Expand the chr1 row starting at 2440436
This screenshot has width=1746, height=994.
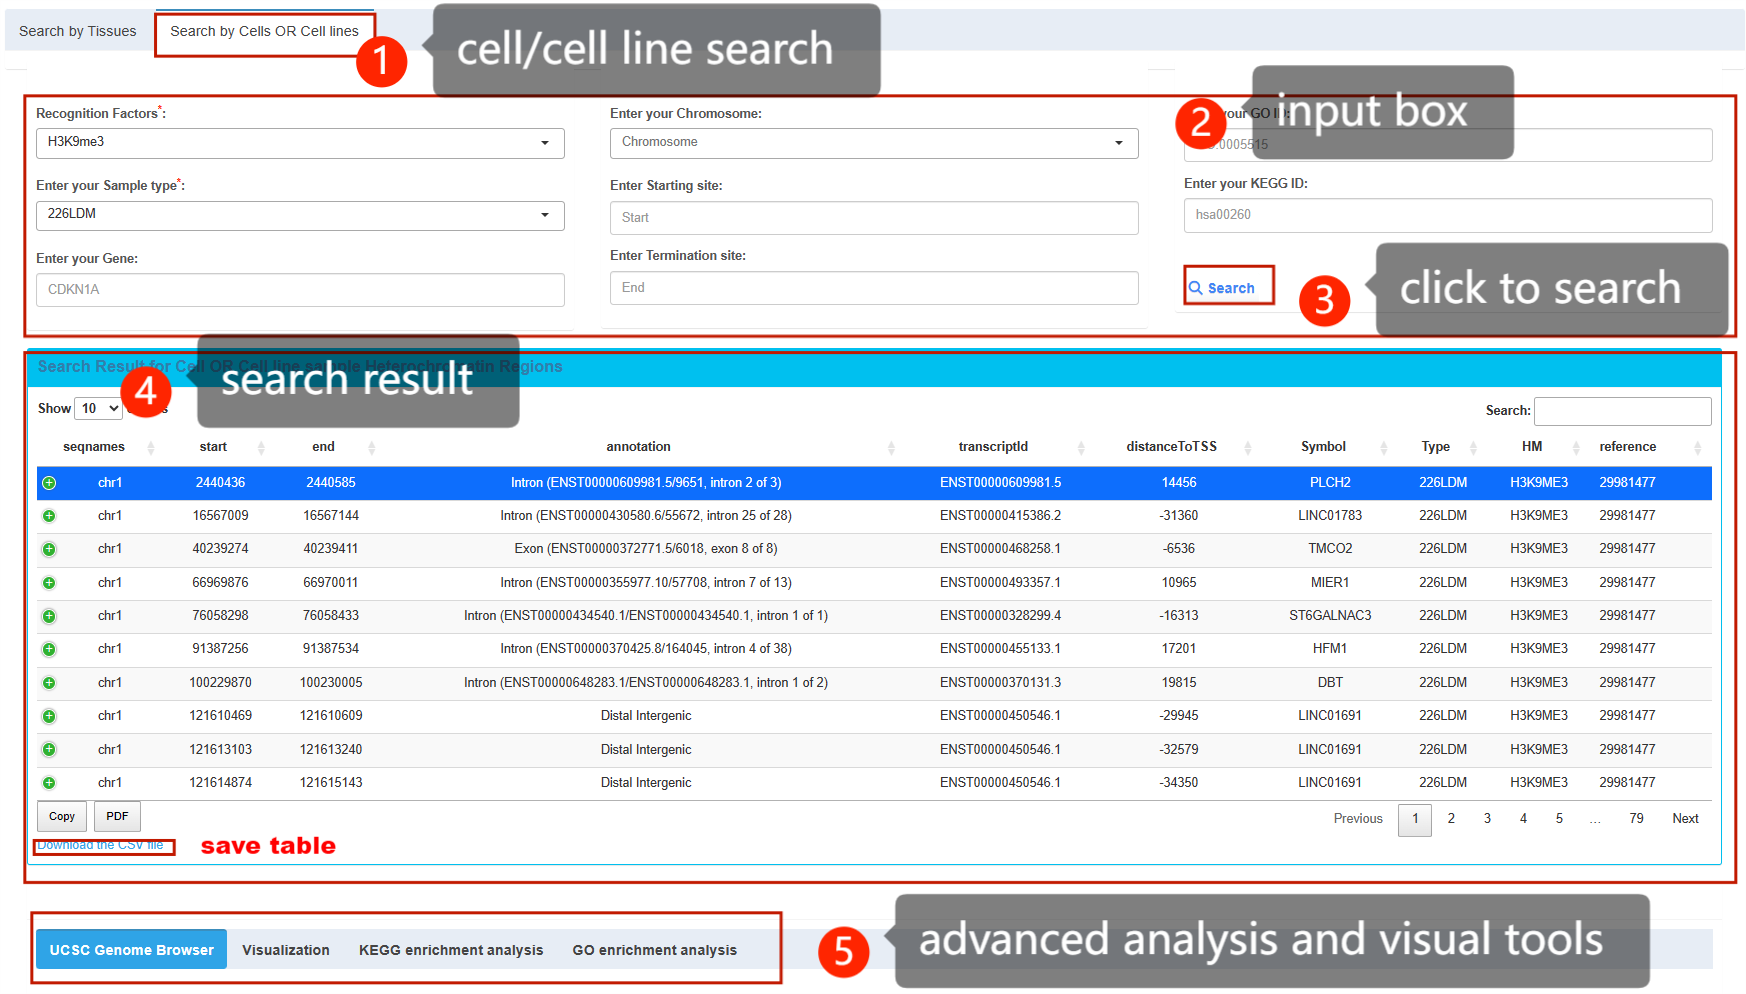click(49, 483)
